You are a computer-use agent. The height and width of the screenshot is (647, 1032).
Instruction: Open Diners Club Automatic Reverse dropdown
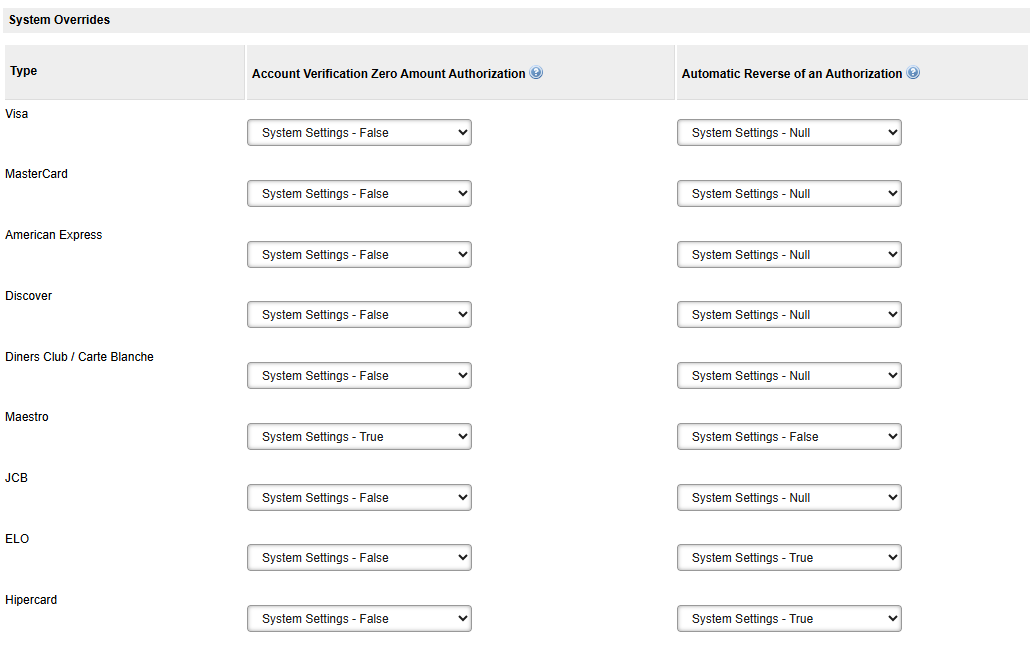(x=789, y=376)
